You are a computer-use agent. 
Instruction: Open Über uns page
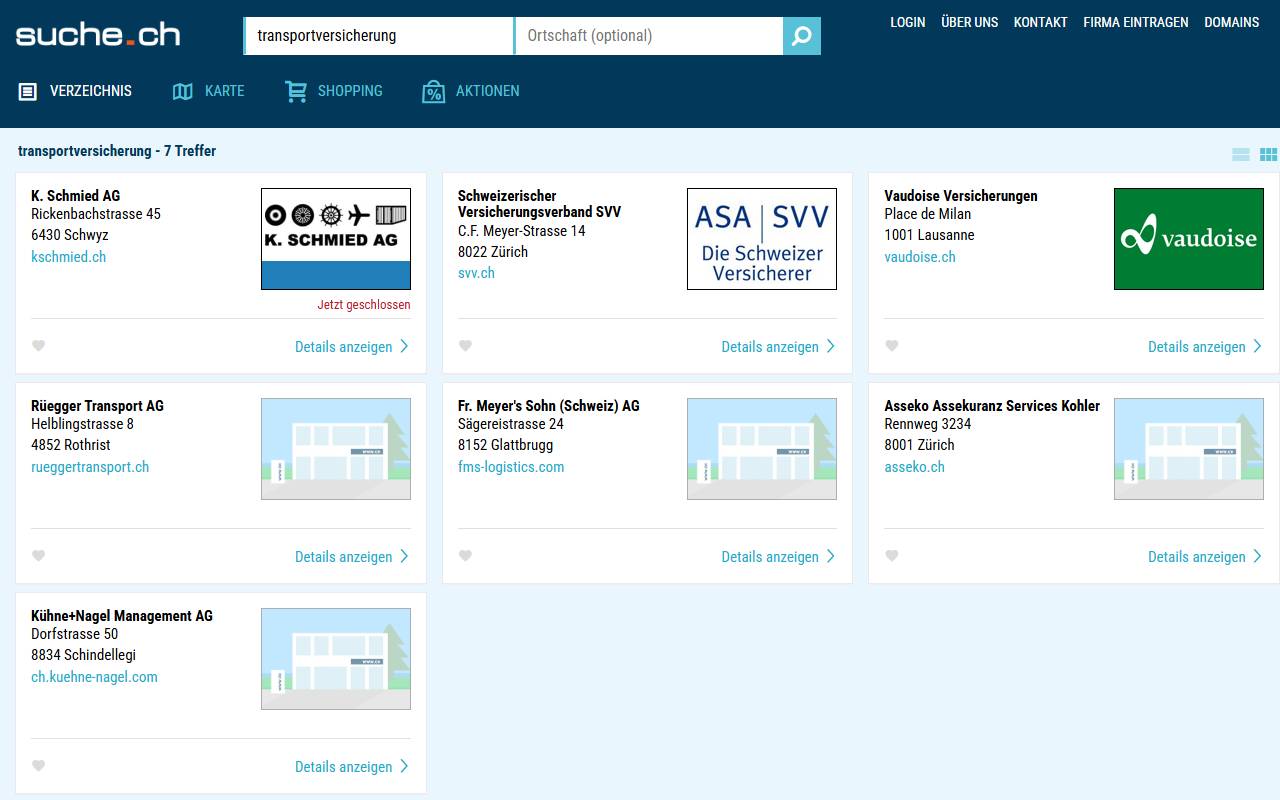click(x=969, y=22)
